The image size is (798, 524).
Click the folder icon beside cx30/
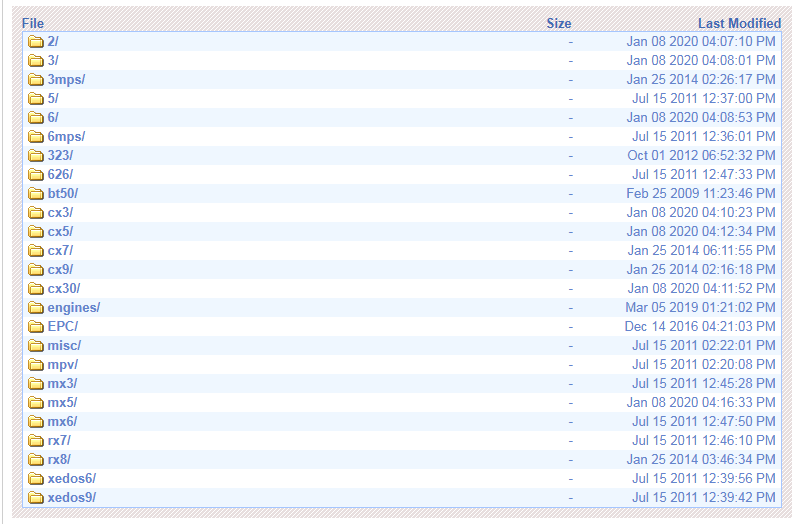[36, 289]
